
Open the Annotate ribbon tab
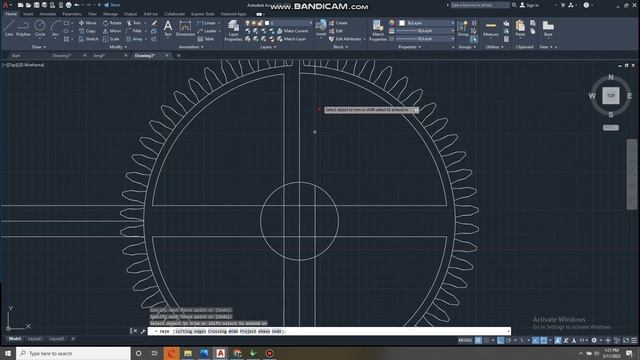47,14
